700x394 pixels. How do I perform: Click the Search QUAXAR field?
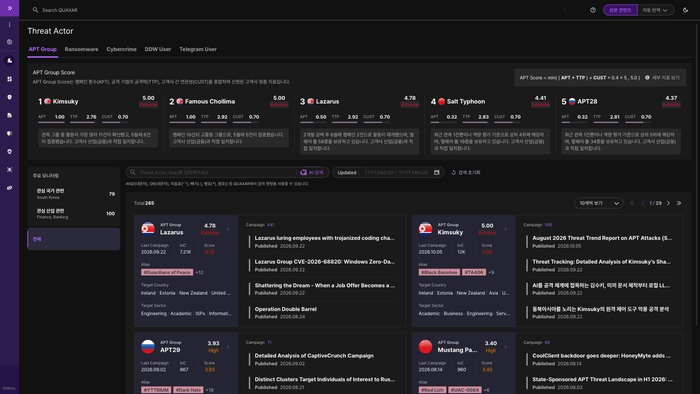point(60,10)
